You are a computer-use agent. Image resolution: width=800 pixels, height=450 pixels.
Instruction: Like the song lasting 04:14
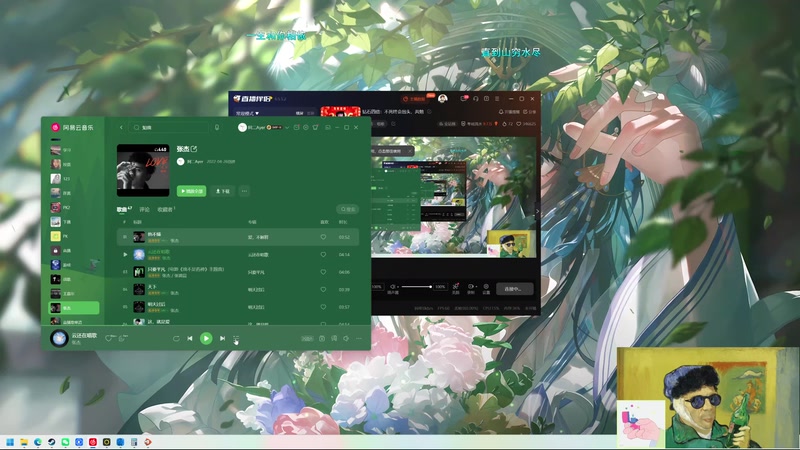[x=323, y=255]
